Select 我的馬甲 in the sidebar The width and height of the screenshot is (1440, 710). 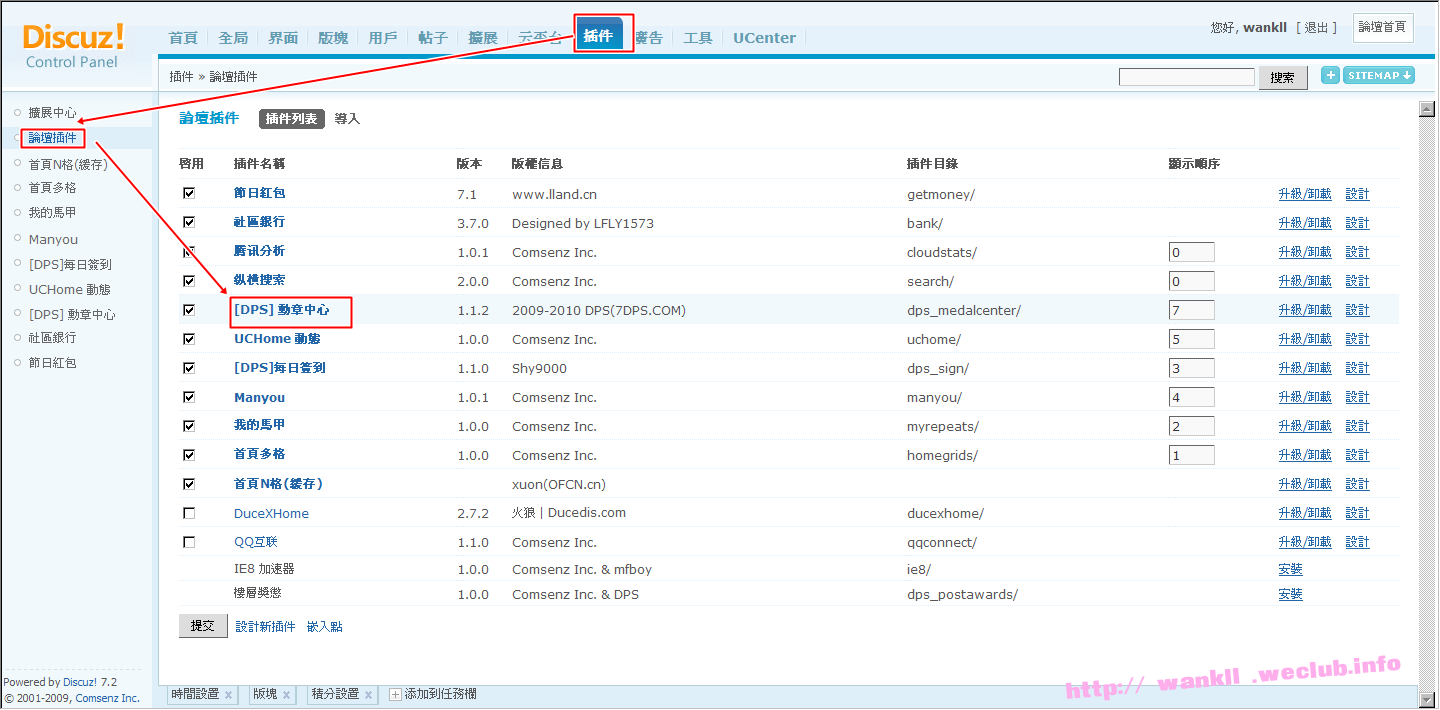tap(52, 213)
